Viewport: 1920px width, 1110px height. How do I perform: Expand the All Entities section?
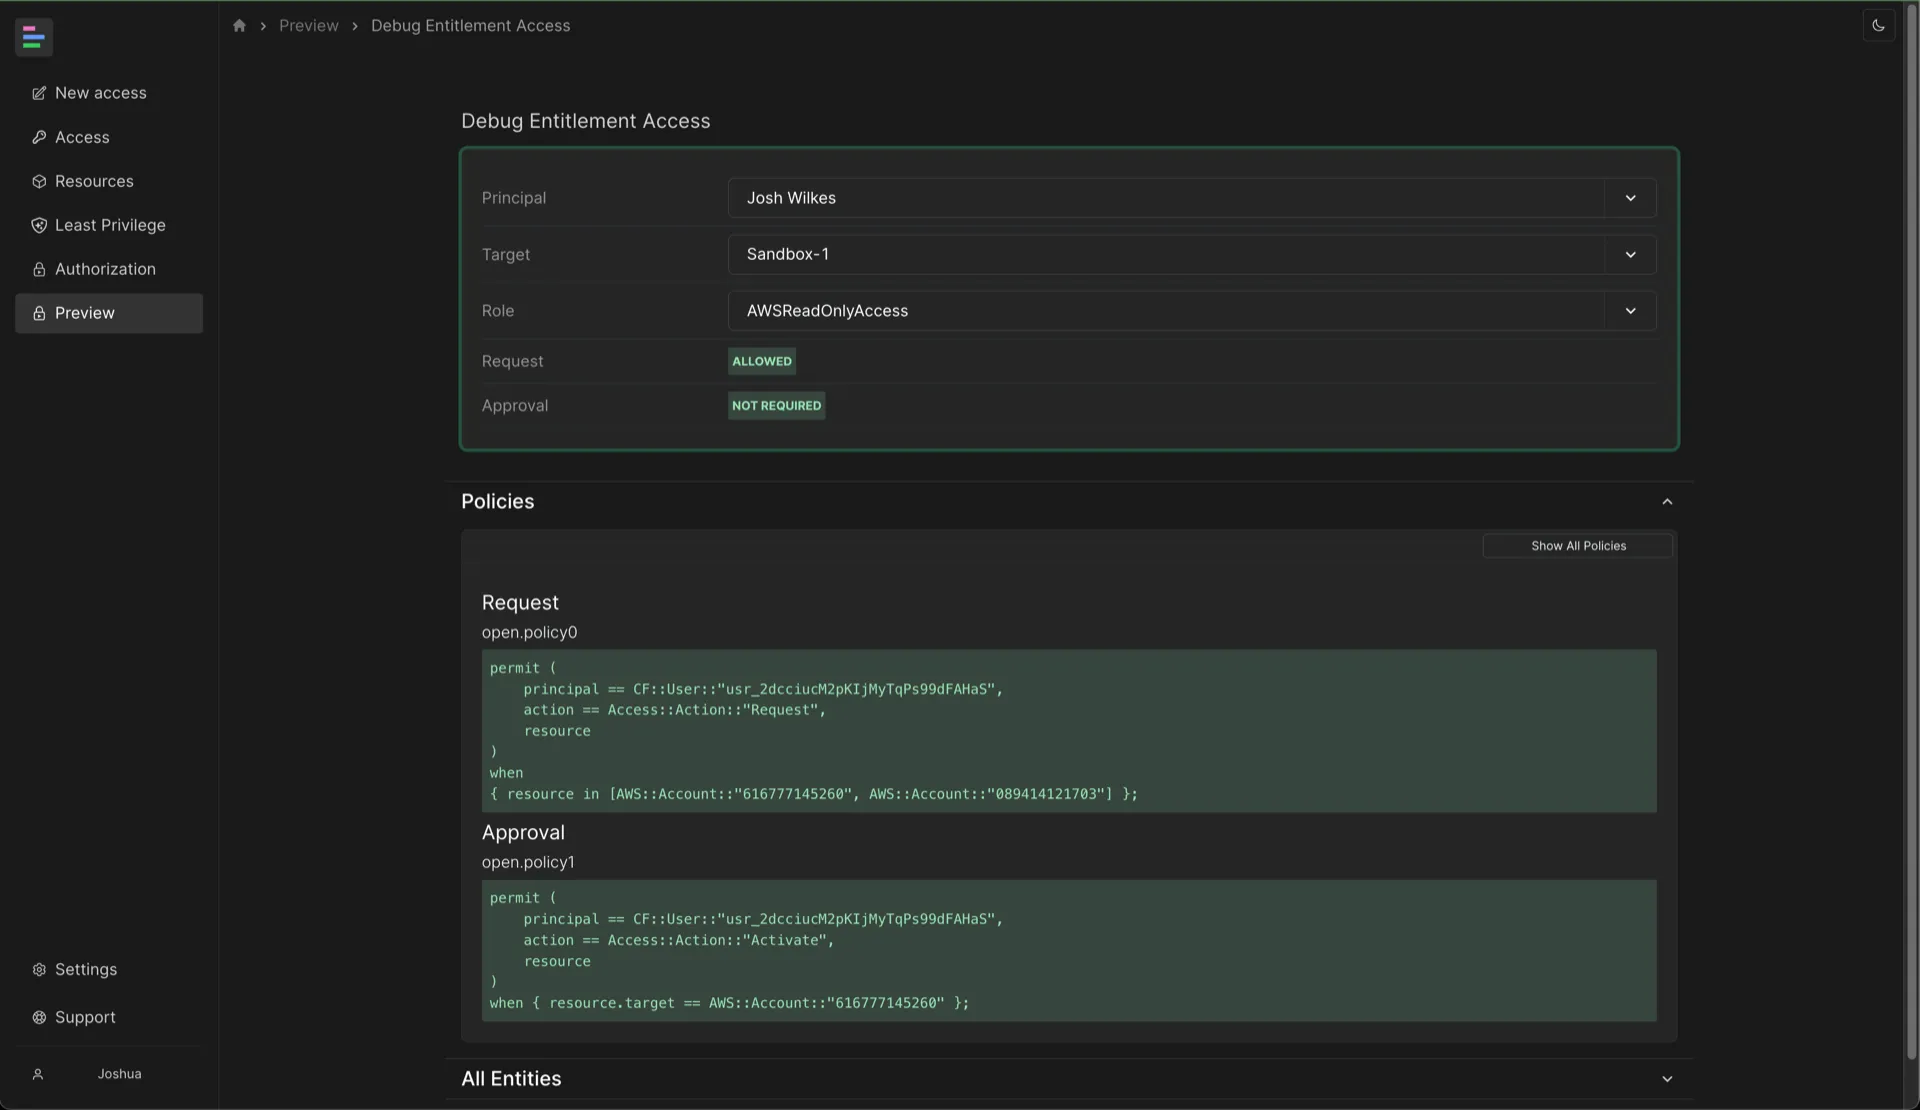1666,1079
